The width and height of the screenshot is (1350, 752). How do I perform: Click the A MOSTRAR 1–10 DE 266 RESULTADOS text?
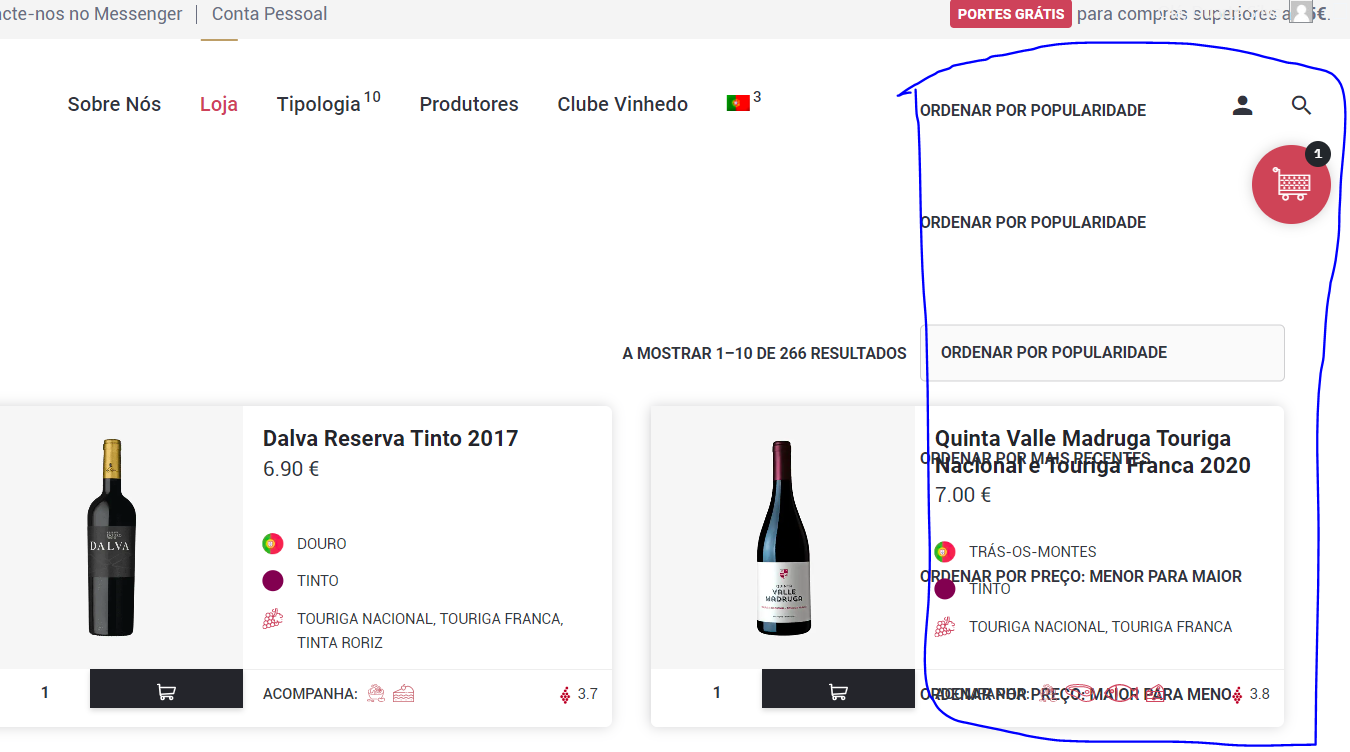pos(765,354)
